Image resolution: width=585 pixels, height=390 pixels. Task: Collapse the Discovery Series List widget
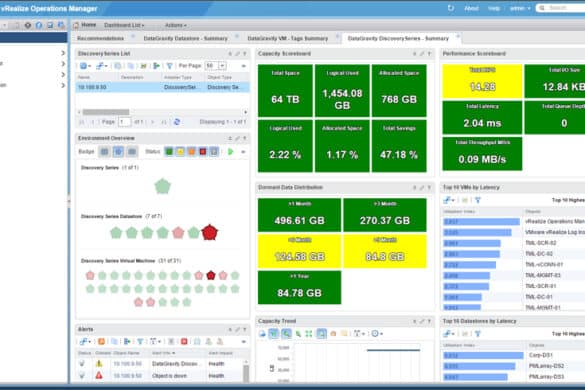pyautogui.click(x=230, y=54)
